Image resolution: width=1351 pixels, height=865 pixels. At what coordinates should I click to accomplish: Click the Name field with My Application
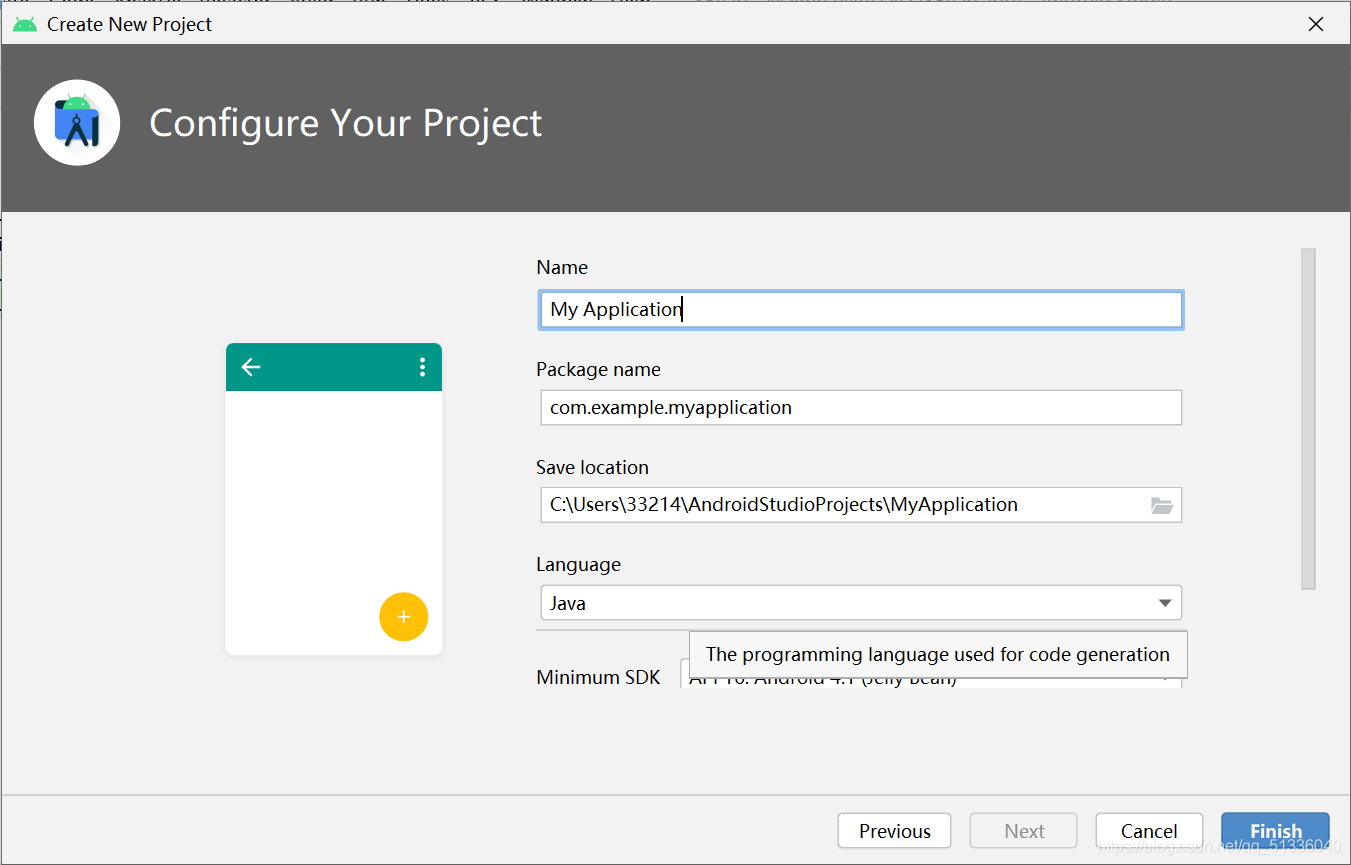pos(861,309)
